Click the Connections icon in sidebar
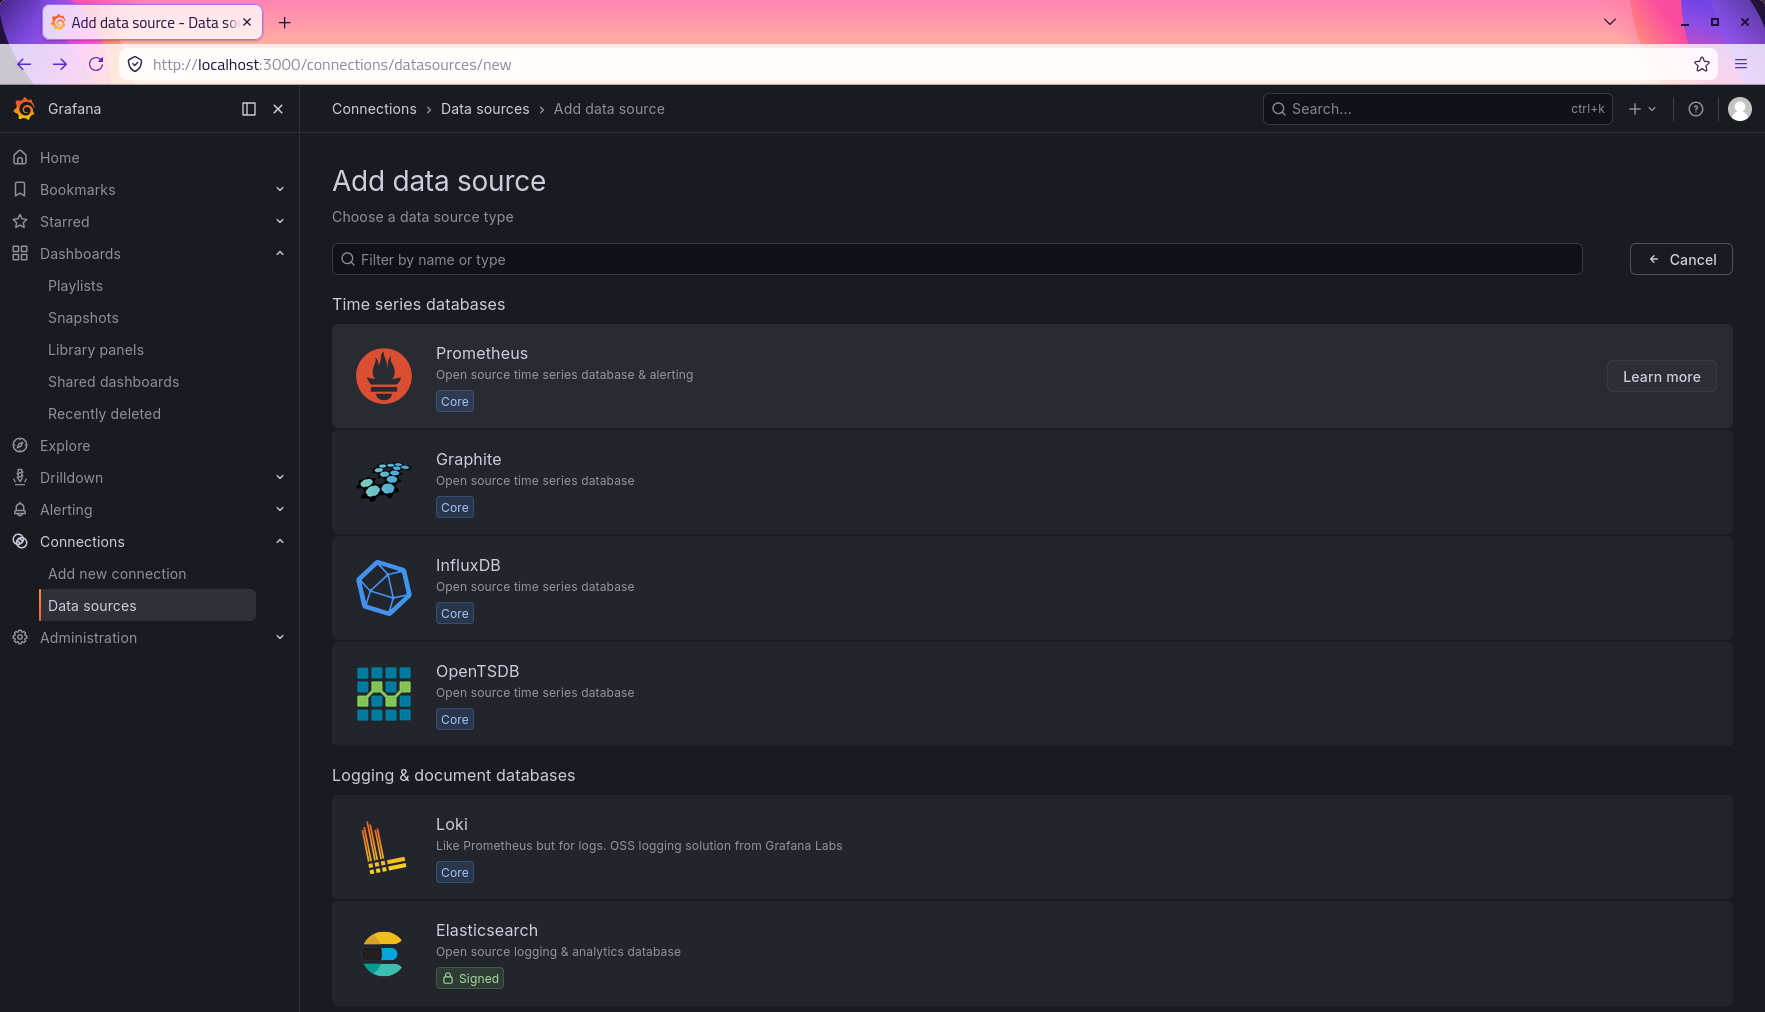The width and height of the screenshot is (1765, 1012). pyautogui.click(x=20, y=542)
